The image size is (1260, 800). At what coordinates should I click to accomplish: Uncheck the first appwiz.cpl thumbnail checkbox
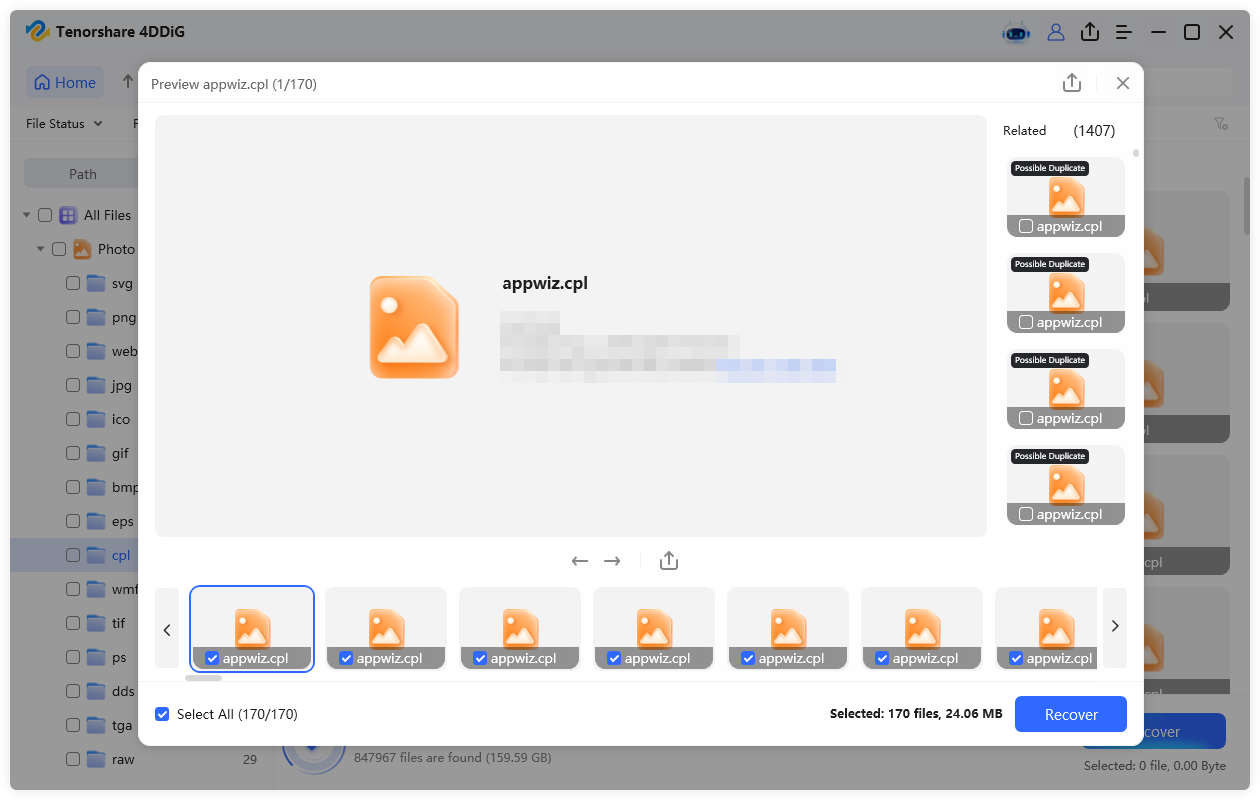(212, 658)
